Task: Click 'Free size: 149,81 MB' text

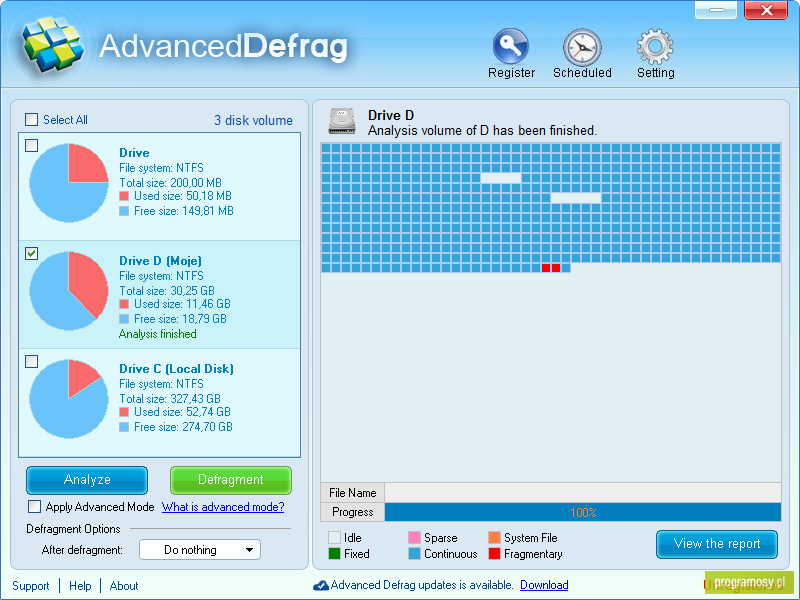Action: (x=184, y=211)
